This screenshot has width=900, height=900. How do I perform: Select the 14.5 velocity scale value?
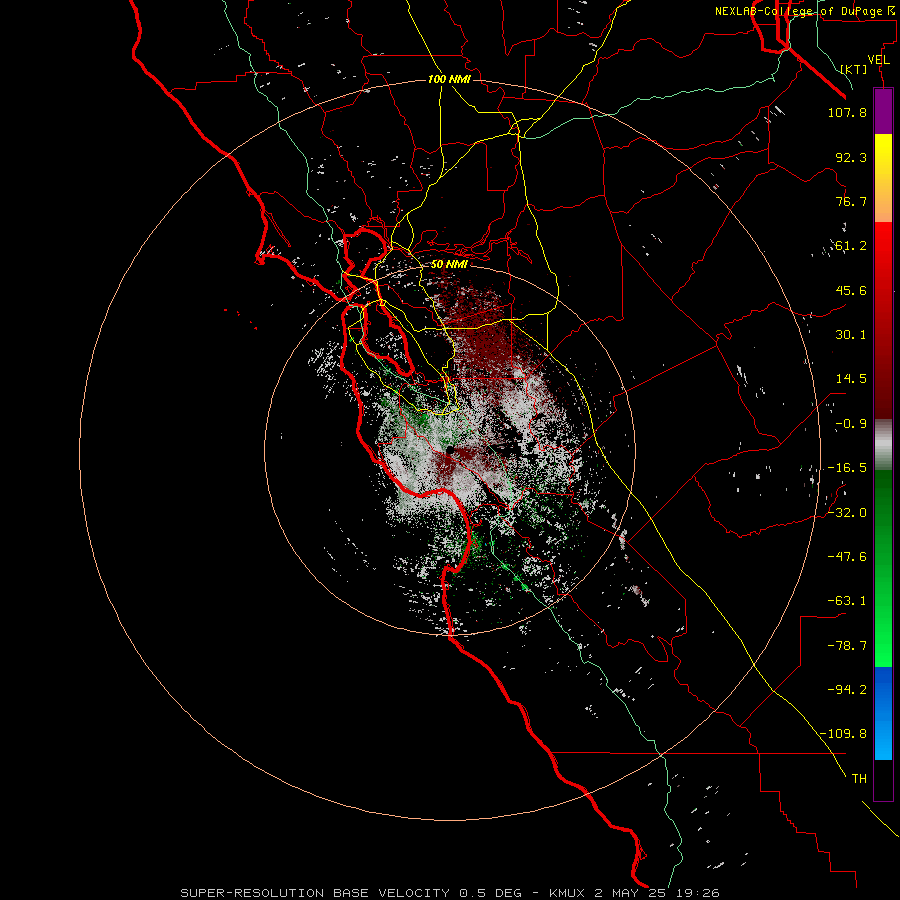[851, 379]
